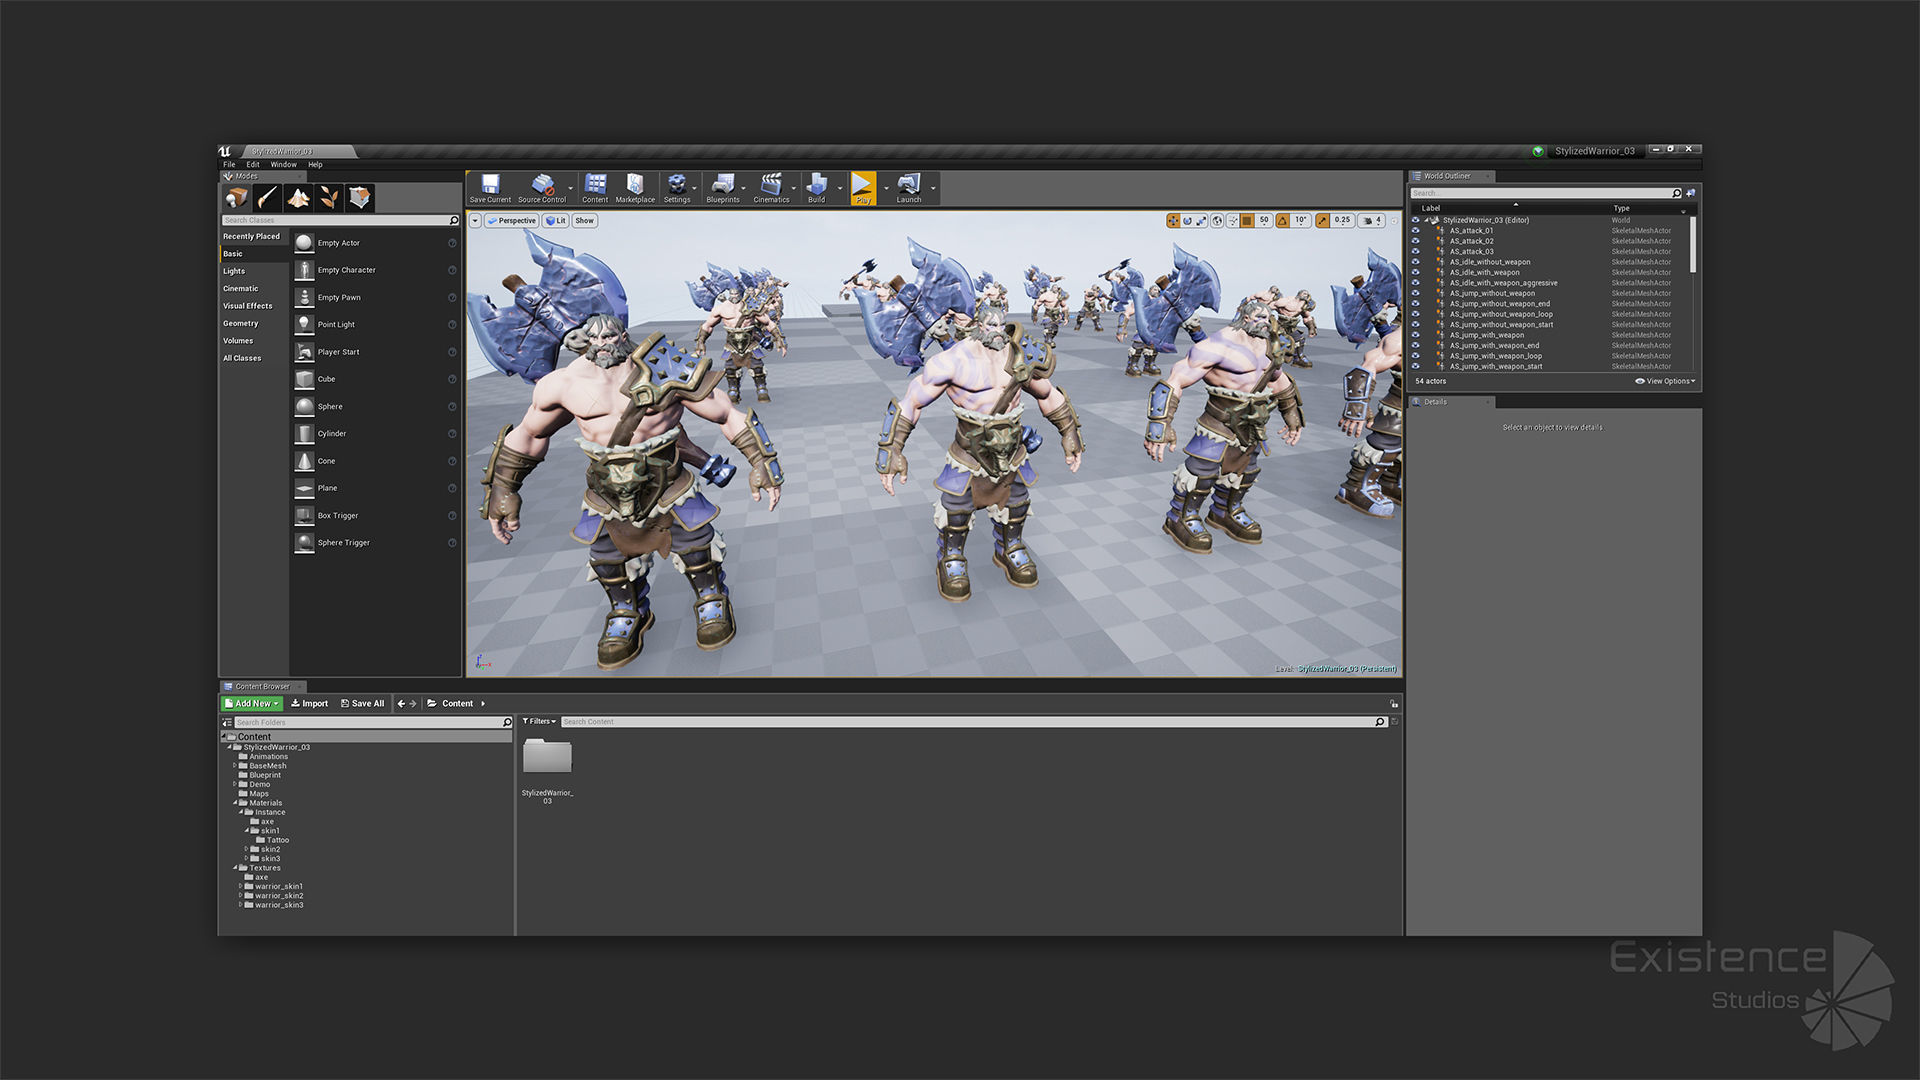1920x1080 pixels.
Task: Click Save Current in toolbar
Action: pyautogui.click(x=490, y=188)
